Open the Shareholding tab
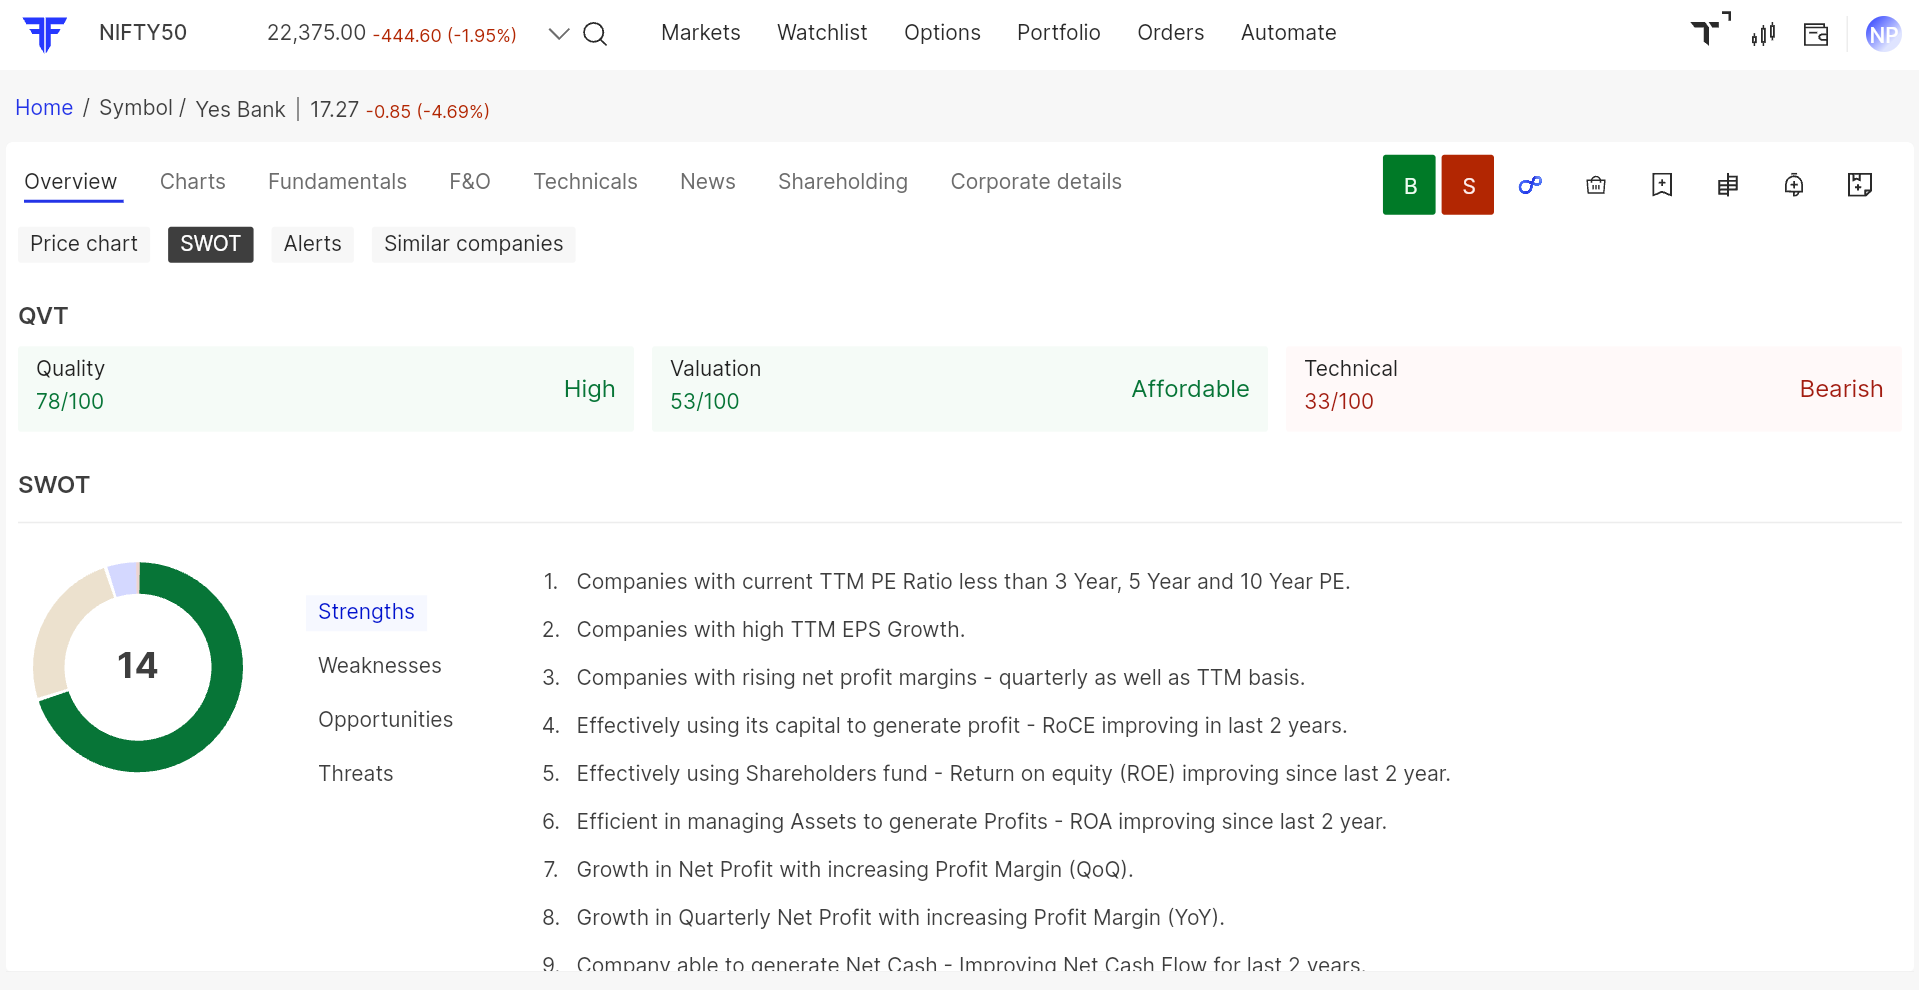 (x=842, y=182)
